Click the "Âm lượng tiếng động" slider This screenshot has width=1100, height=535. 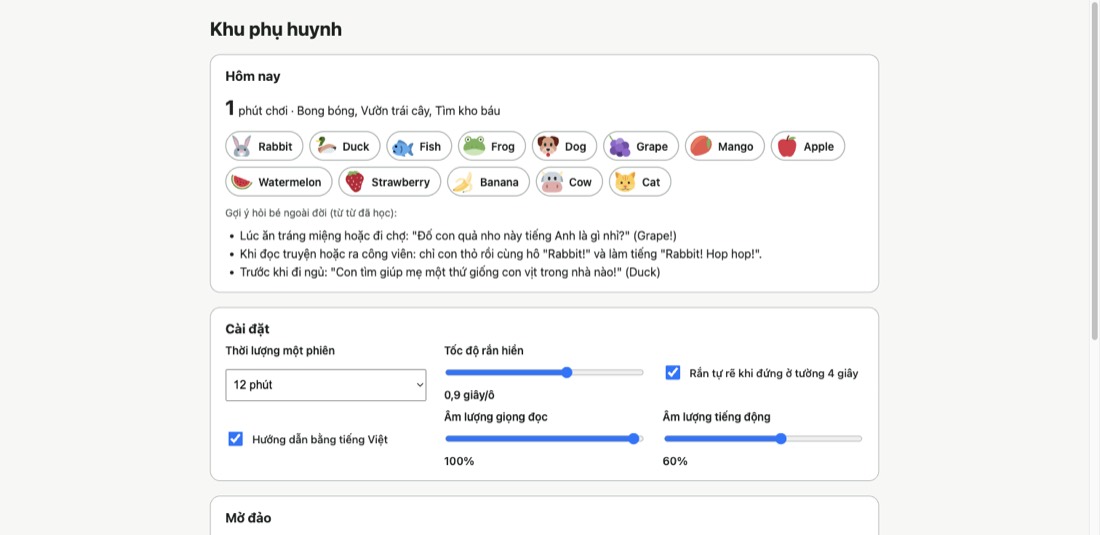pos(763,439)
